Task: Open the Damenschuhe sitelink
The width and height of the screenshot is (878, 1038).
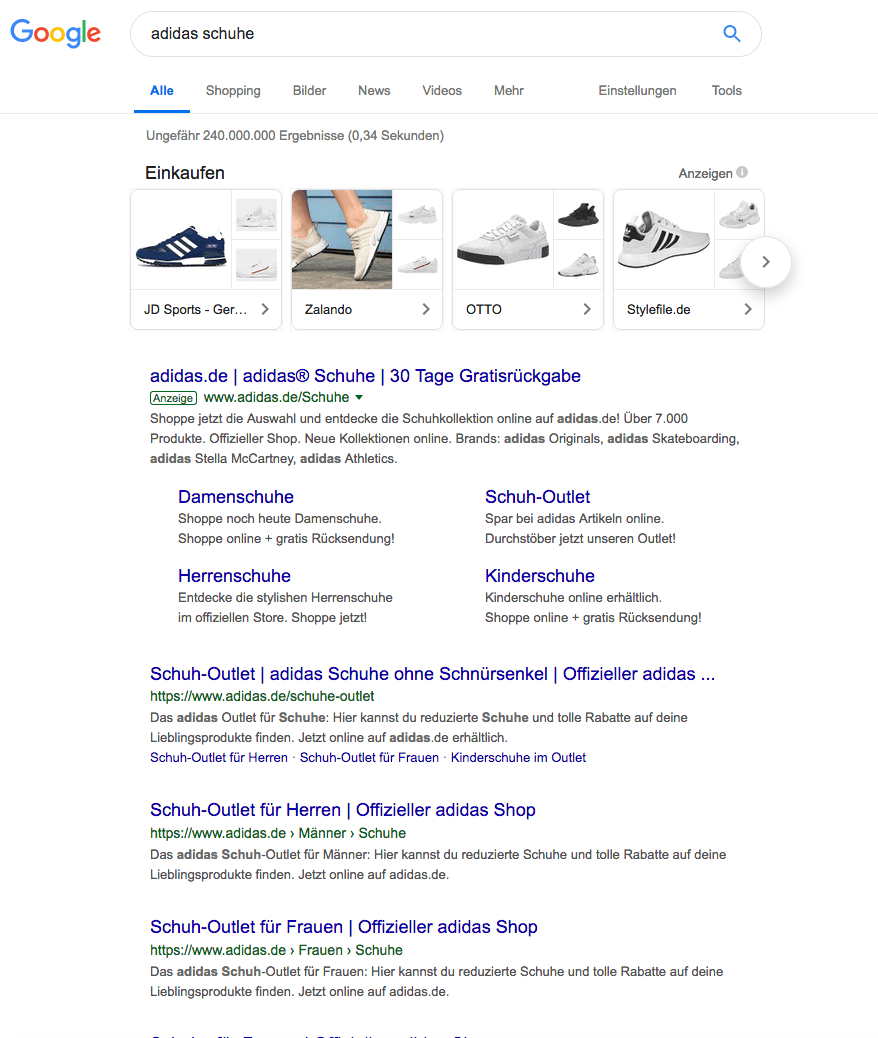Action: [236, 497]
